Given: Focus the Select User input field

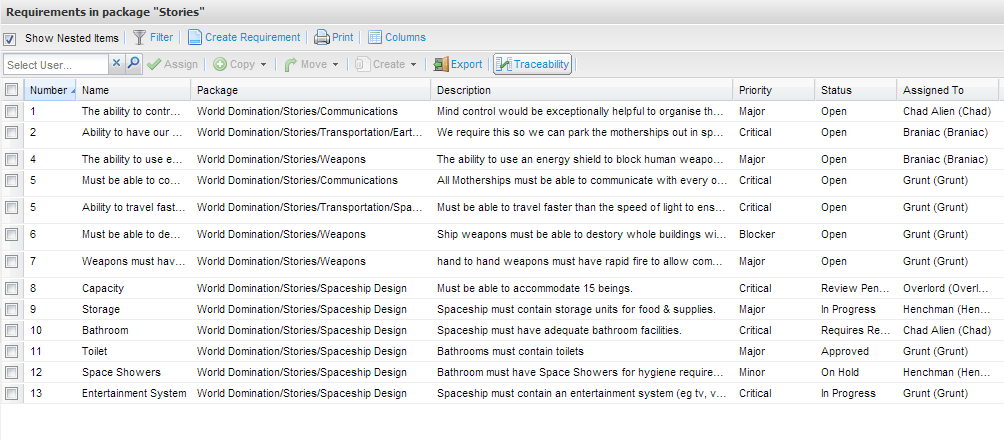Looking at the screenshot, I should (x=55, y=64).
